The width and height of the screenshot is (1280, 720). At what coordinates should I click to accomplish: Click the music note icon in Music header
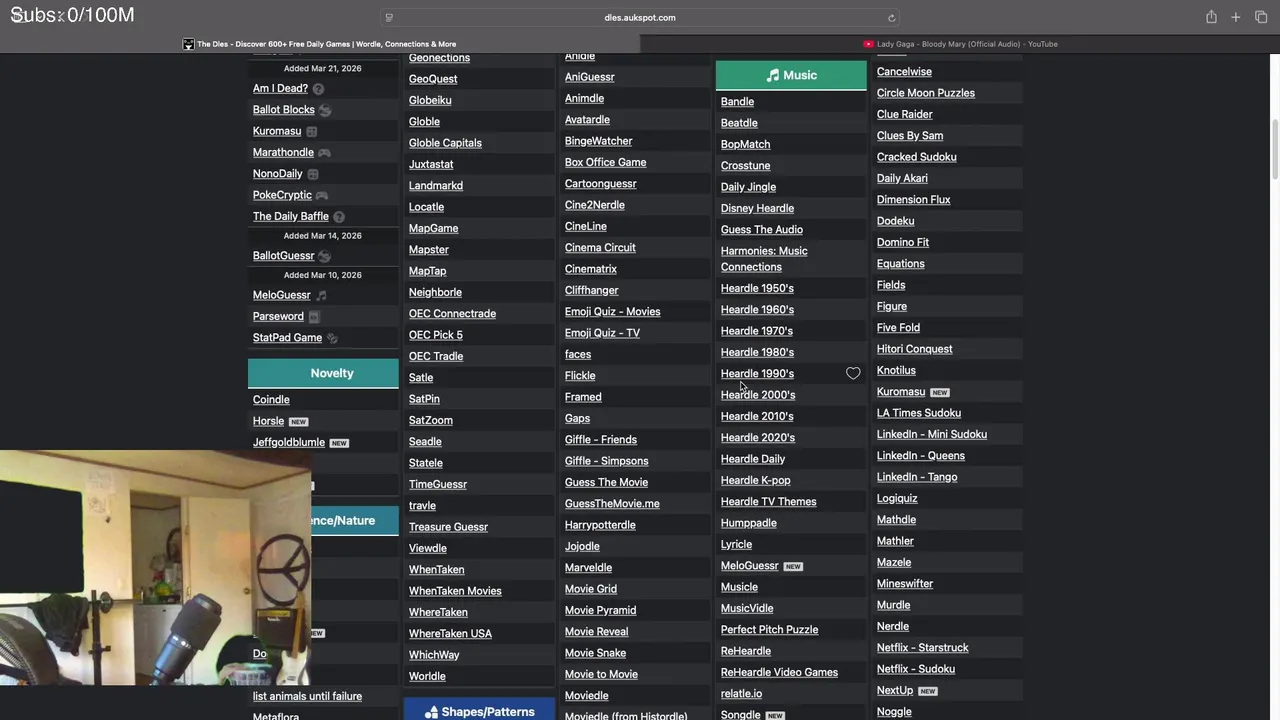click(772, 75)
